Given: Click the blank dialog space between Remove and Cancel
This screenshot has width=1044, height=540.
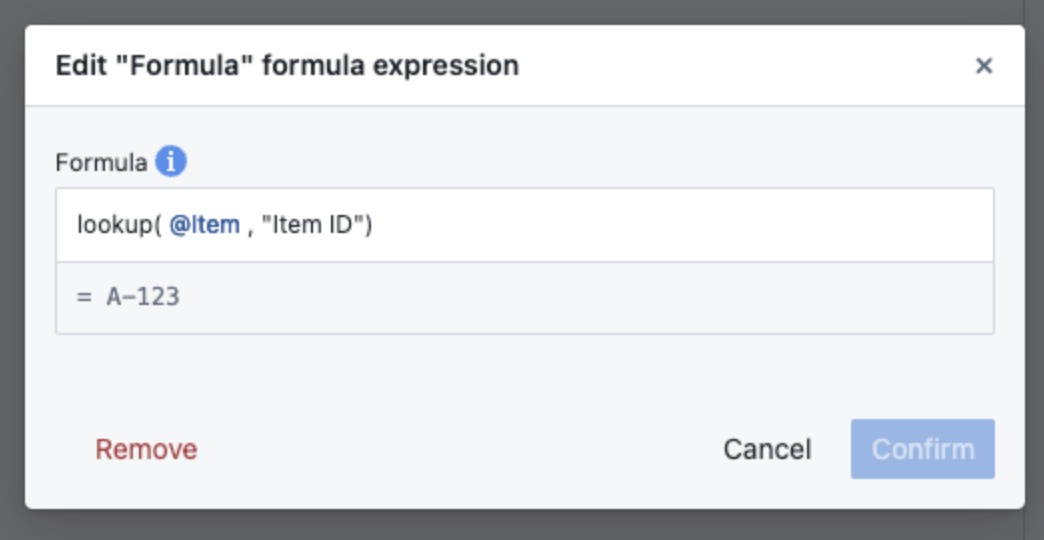Looking at the screenshot, I should 450,449.
